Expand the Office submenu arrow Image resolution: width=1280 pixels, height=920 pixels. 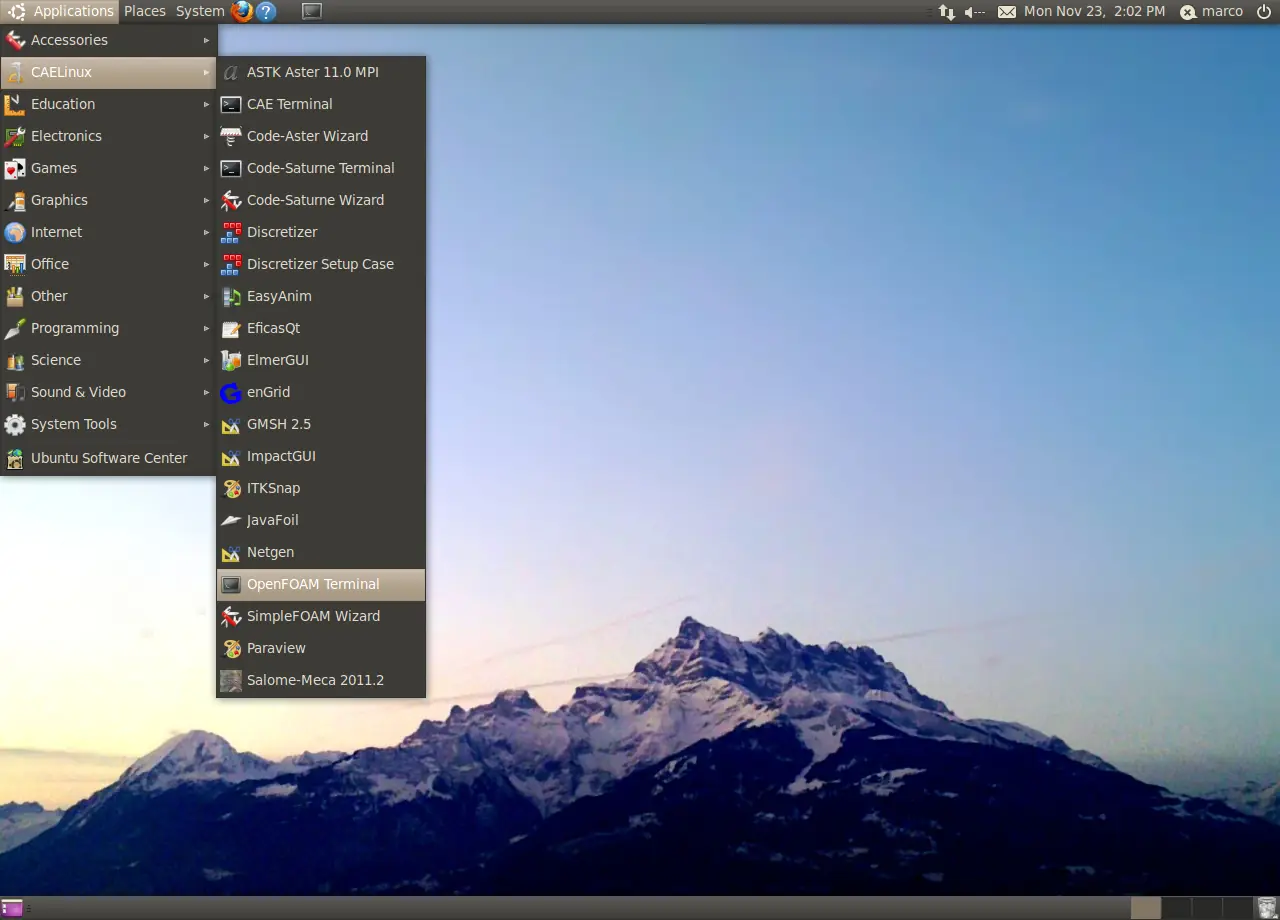click(207, 264)
